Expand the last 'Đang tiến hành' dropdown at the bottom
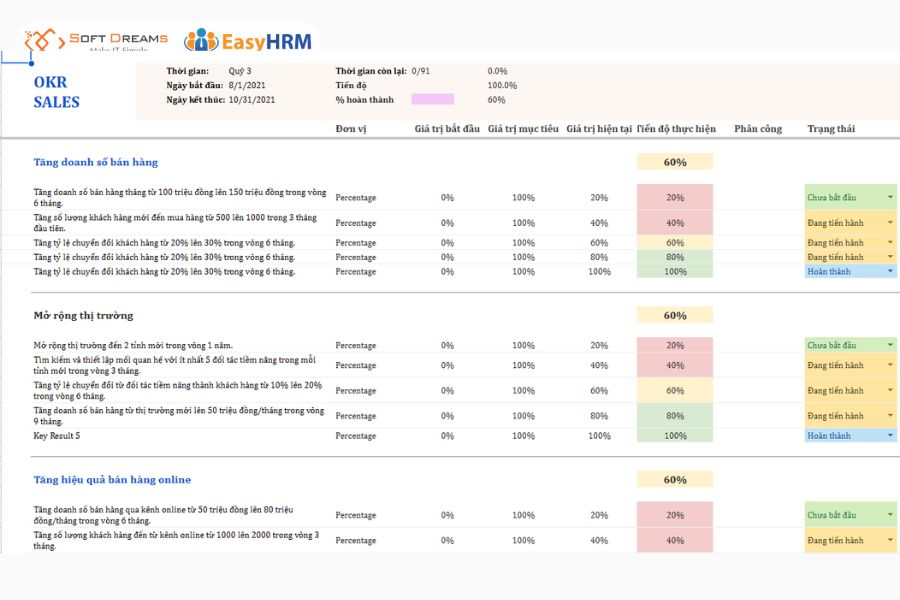The height and width of the screenshot is (600, 900). click(x=890, y=540)
